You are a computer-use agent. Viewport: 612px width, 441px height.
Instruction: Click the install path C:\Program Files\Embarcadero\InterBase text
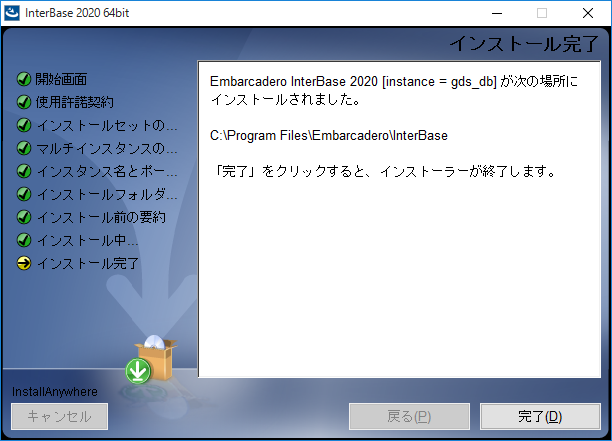[x=329, y=135]
